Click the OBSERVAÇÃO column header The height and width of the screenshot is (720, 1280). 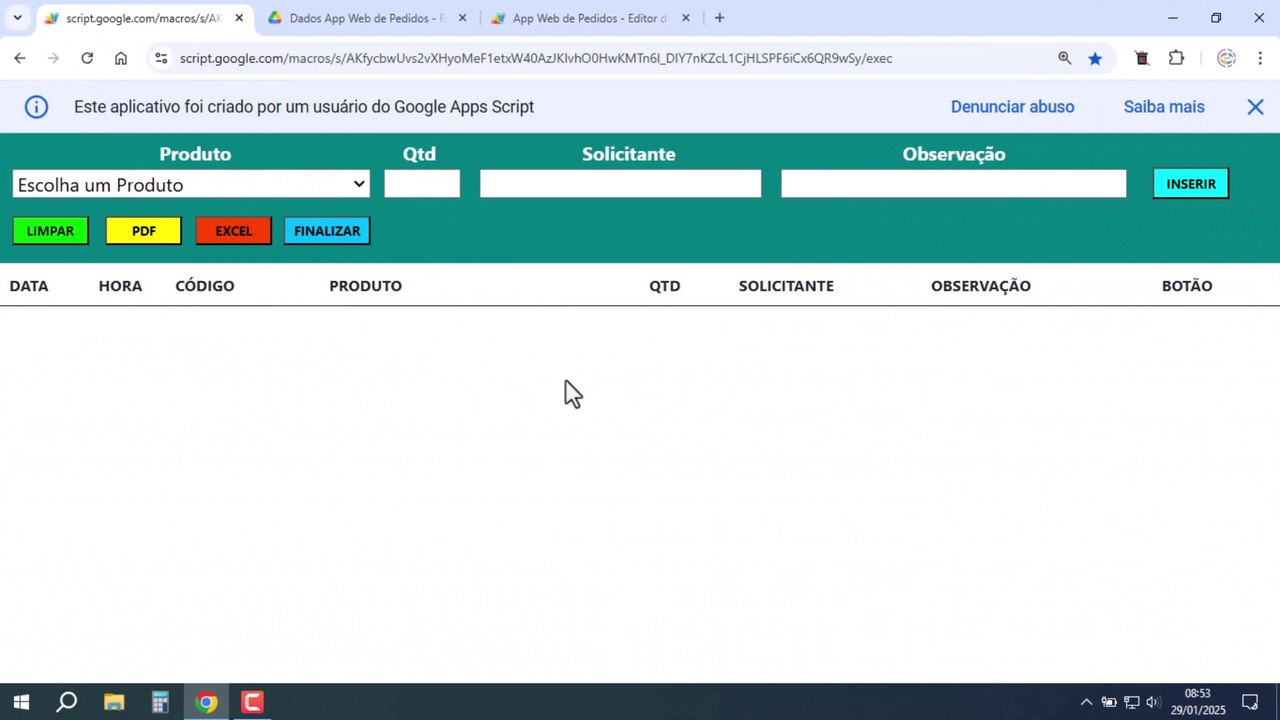coord(981,286)
